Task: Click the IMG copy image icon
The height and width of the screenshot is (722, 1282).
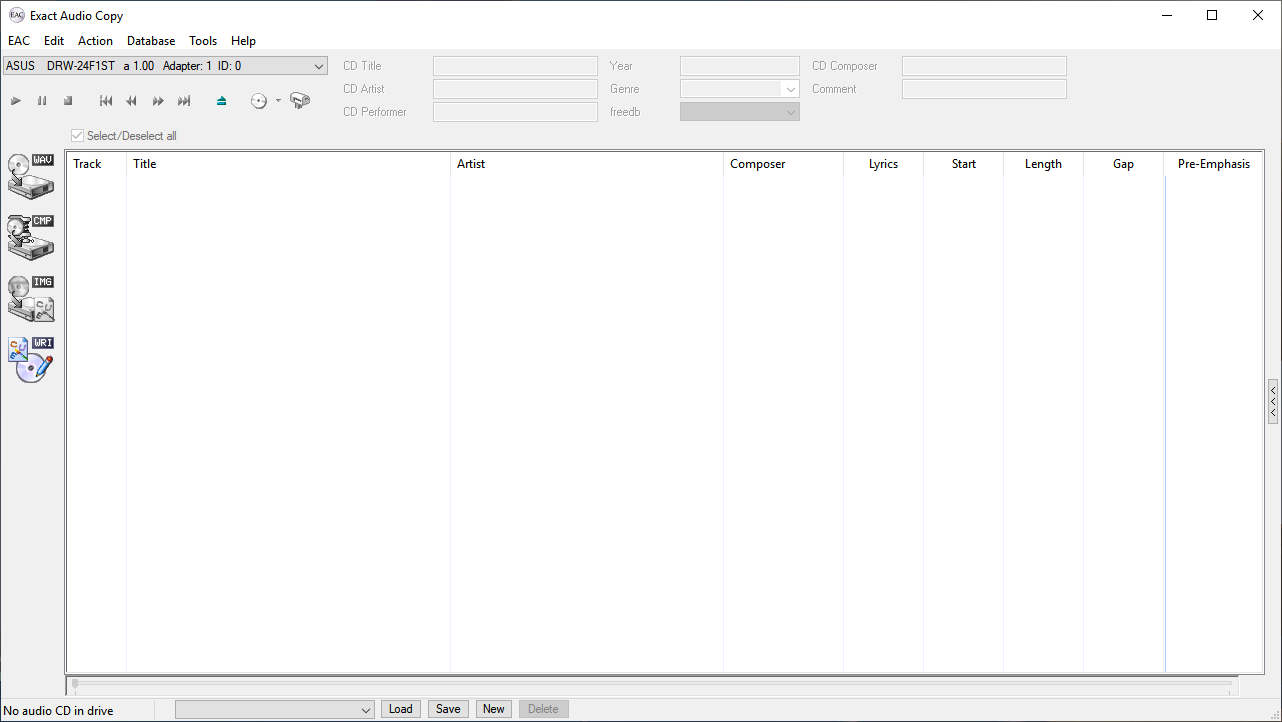Action: click(31, 299)
